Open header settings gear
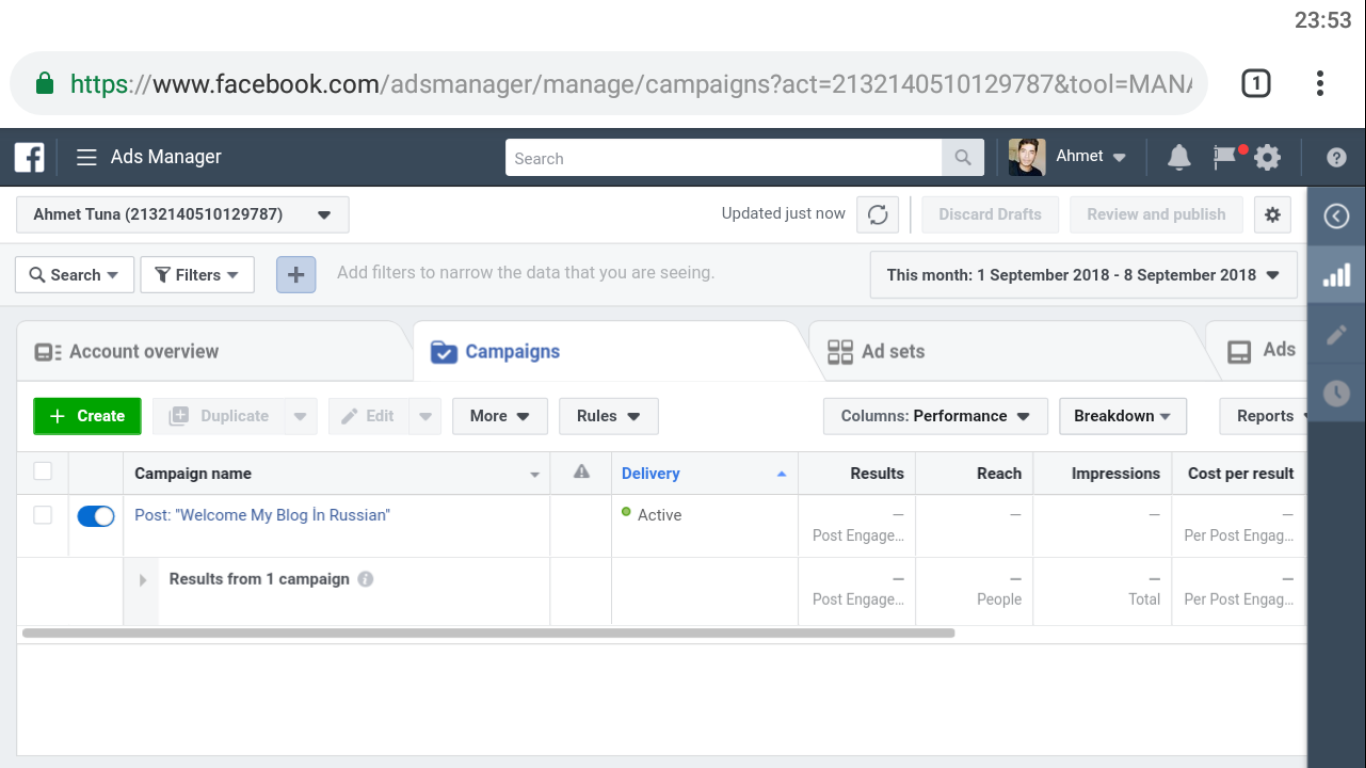The width and height of the screenshot is (1366, 768). (1267, 157)
